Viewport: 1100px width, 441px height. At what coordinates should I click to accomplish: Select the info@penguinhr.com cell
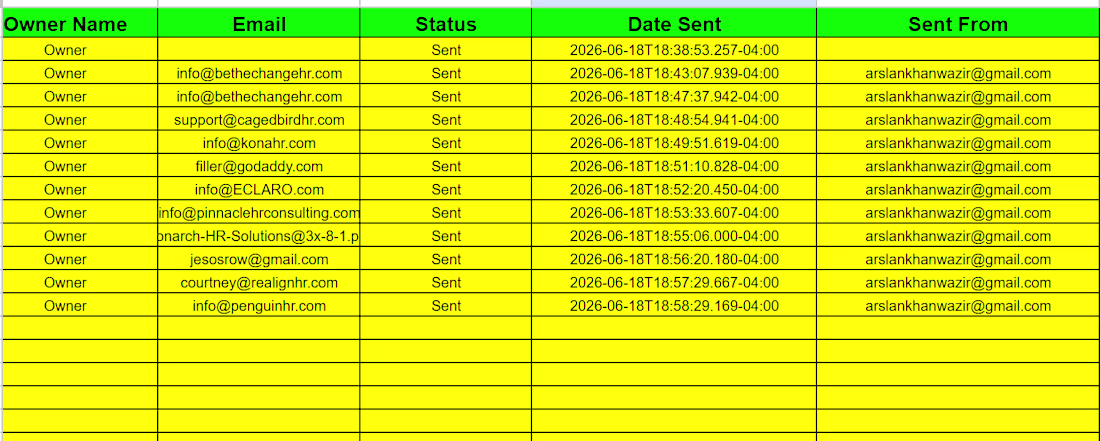(x=259, y=306)
